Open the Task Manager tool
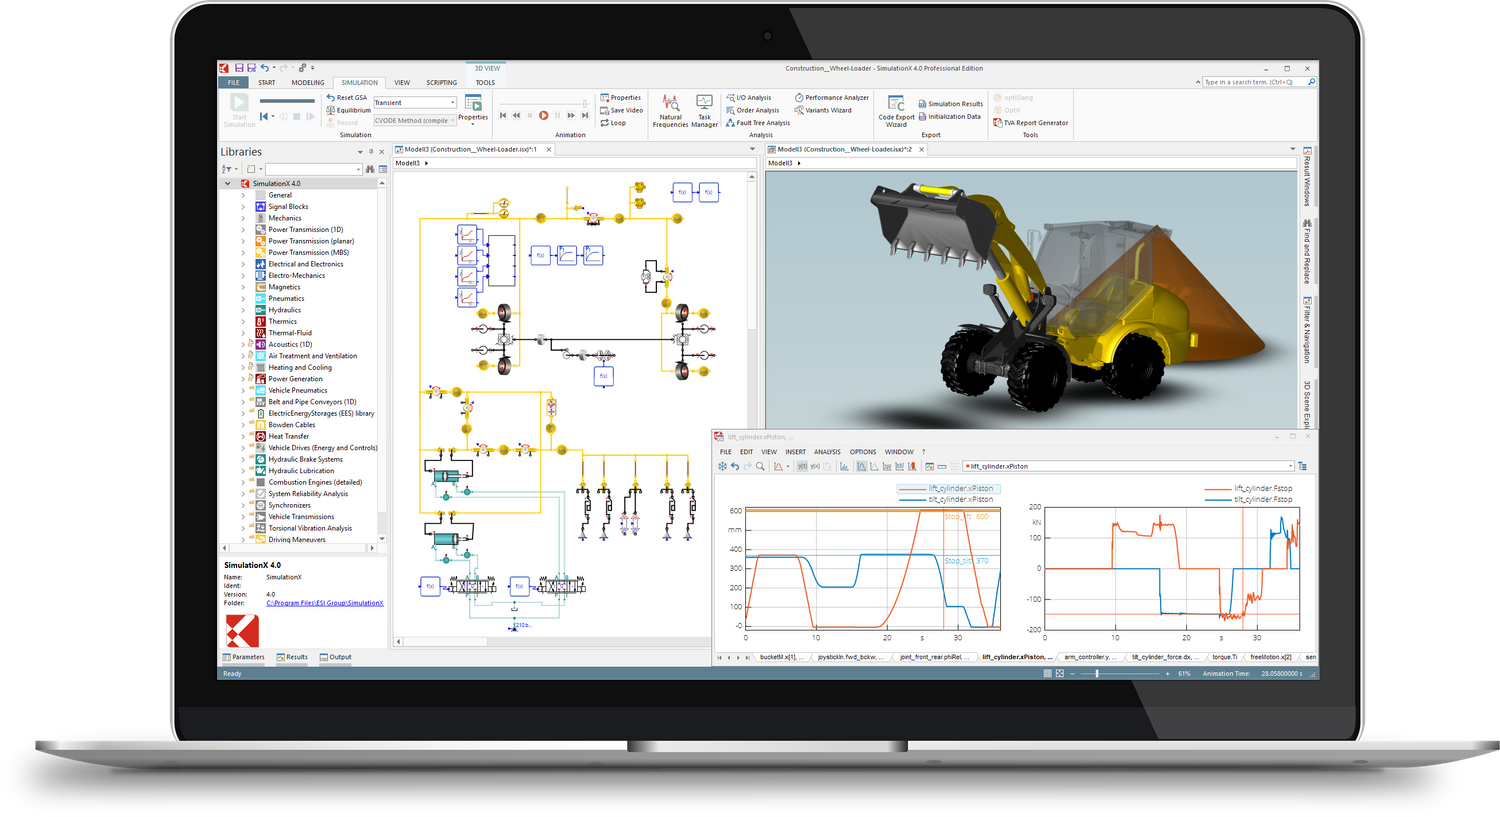The image size is (1500, 817). tap(704, 104)
